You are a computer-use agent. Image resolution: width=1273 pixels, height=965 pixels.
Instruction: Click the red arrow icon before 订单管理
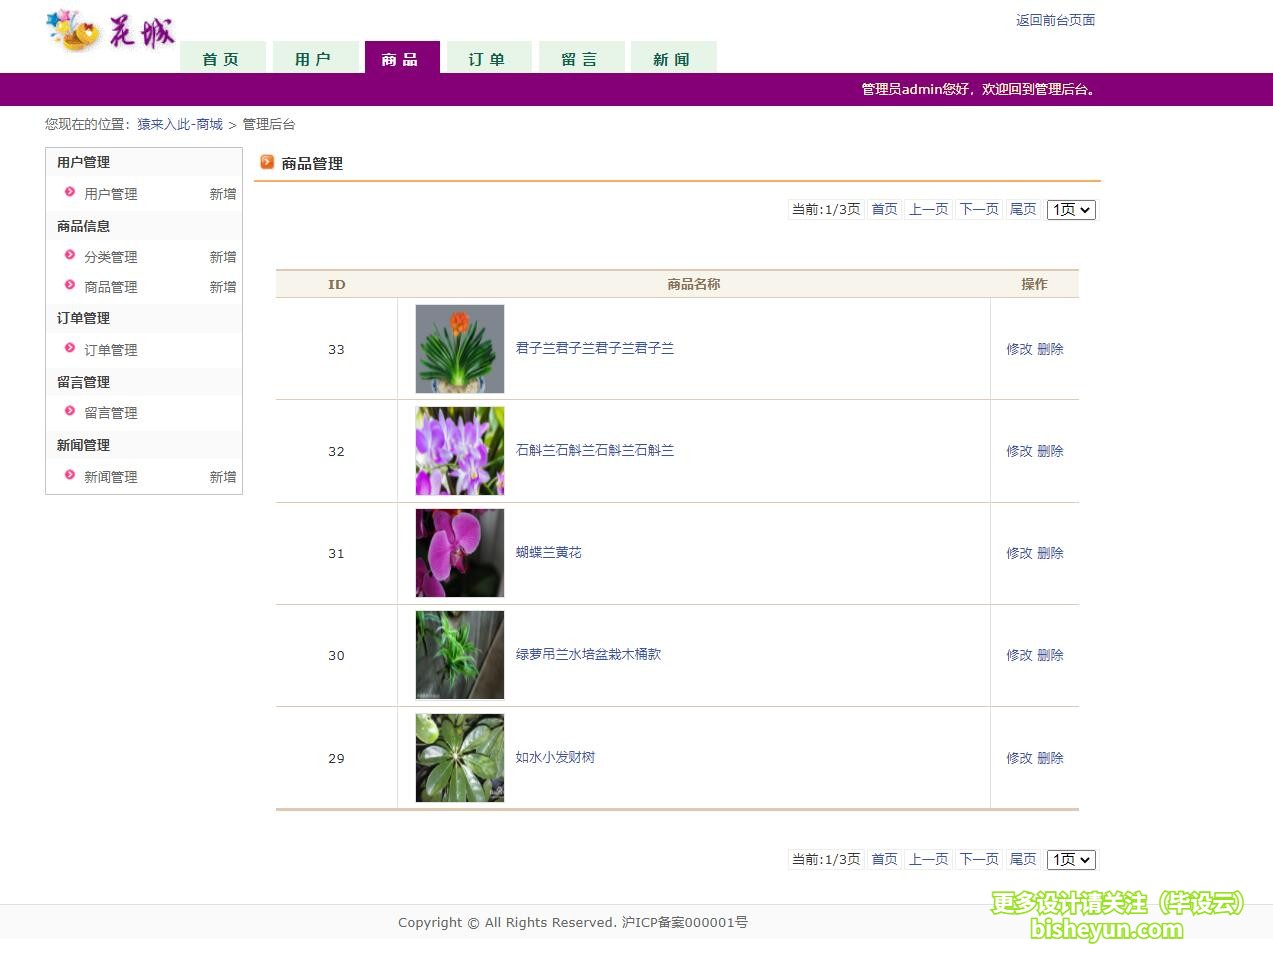pos(70,350)
